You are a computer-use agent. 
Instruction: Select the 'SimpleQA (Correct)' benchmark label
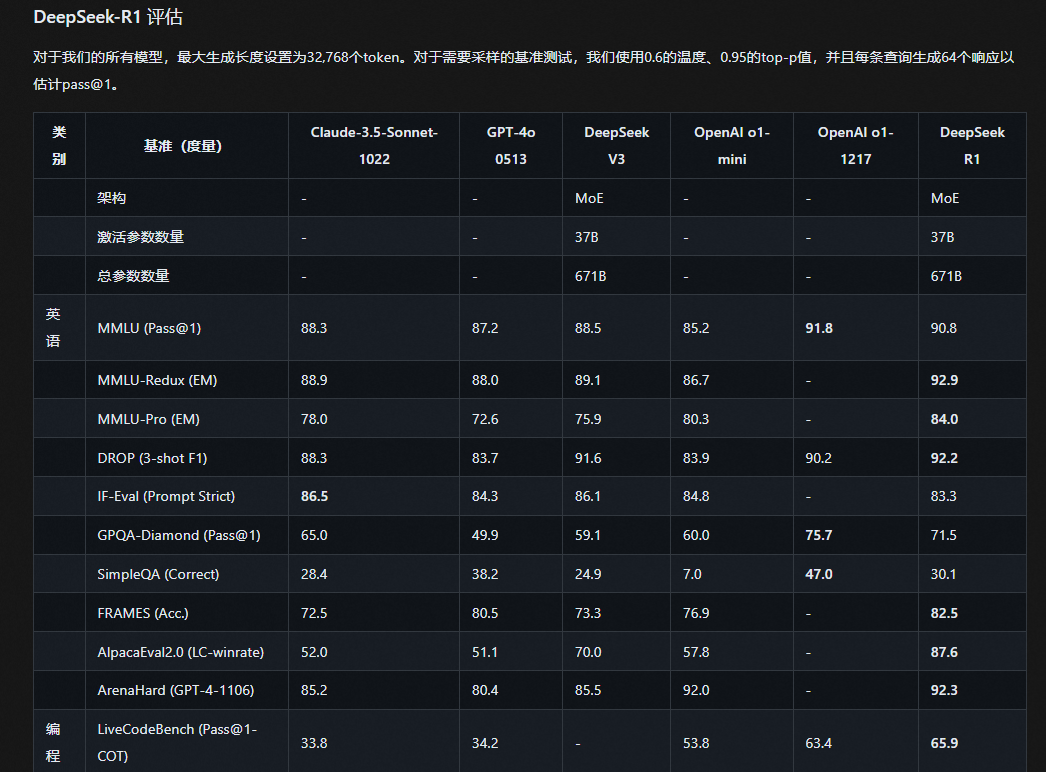(158, 574)
